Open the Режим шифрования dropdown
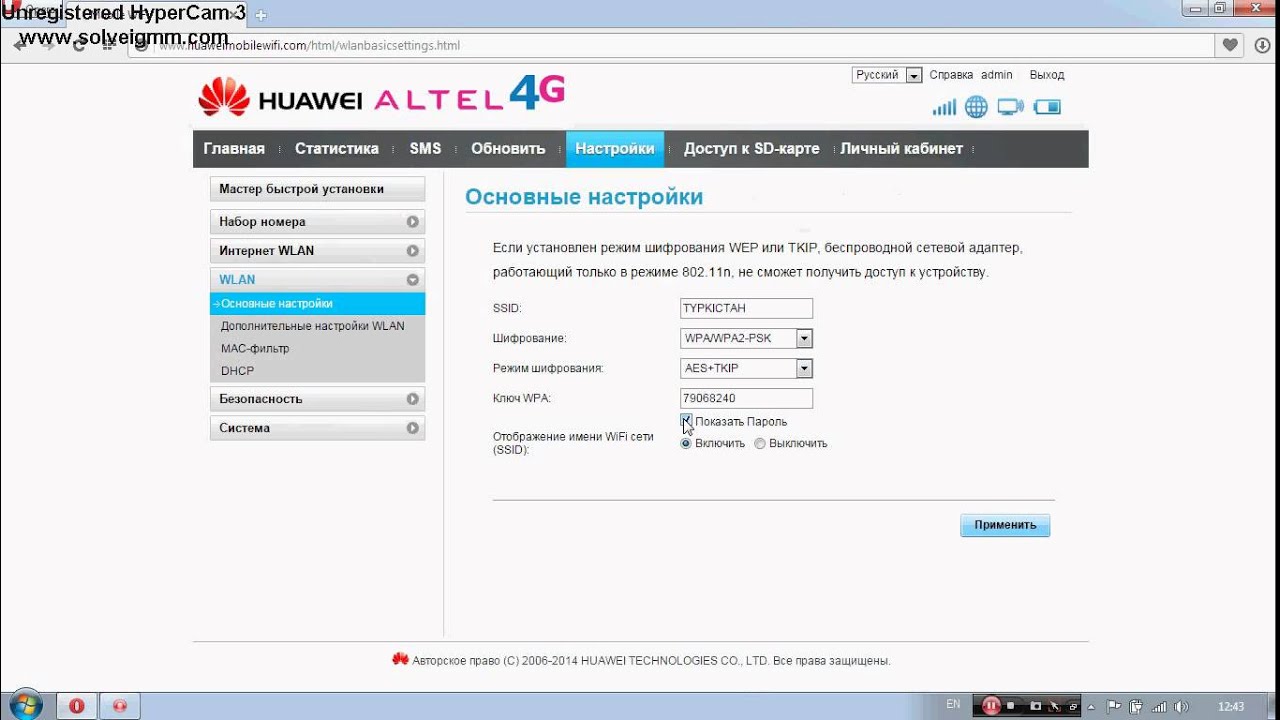1280x720 pixels. [746, 368]
